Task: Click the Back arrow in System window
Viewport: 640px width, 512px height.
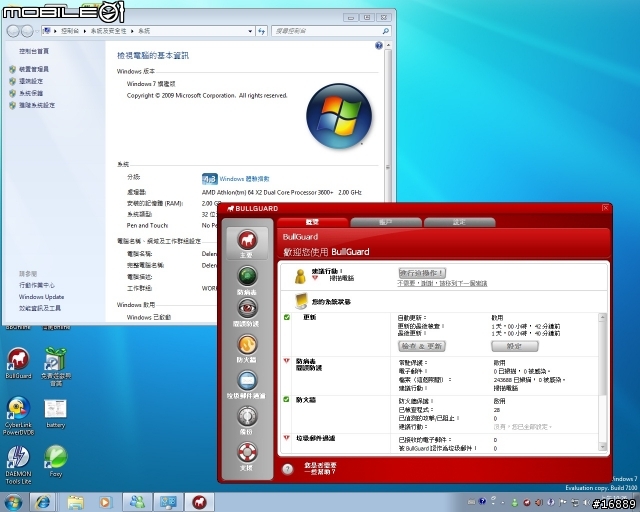Action: click(x=13, y=31)
